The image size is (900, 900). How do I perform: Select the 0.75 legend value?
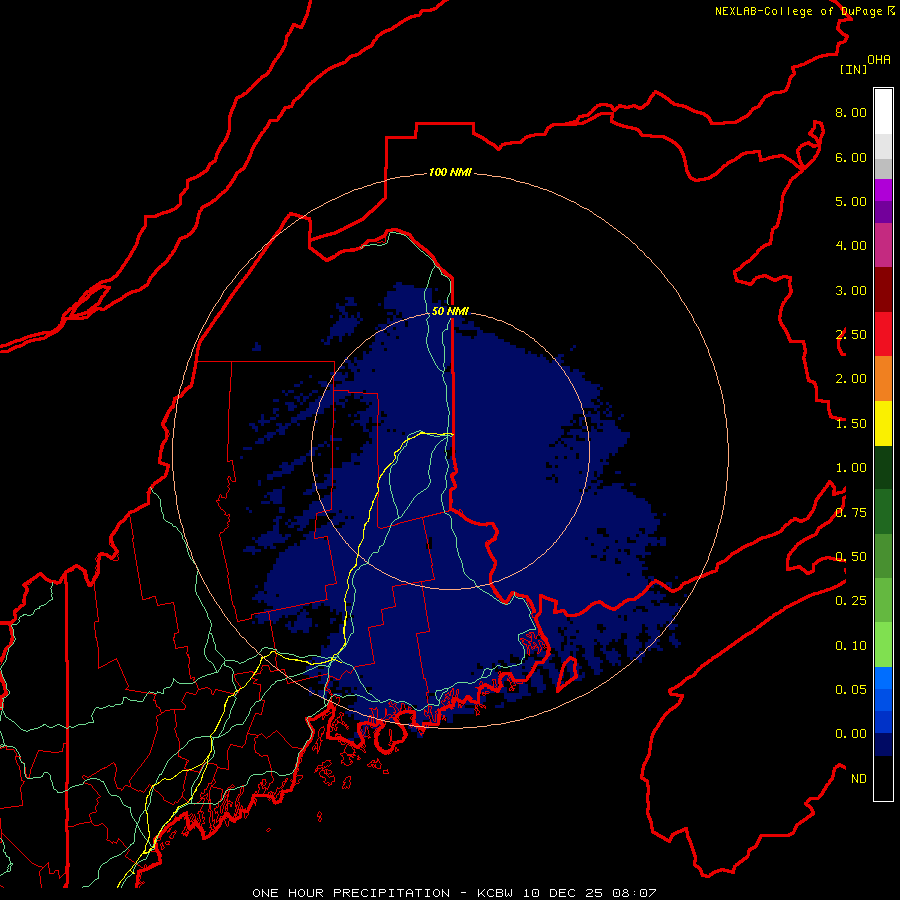pos(851,513)
